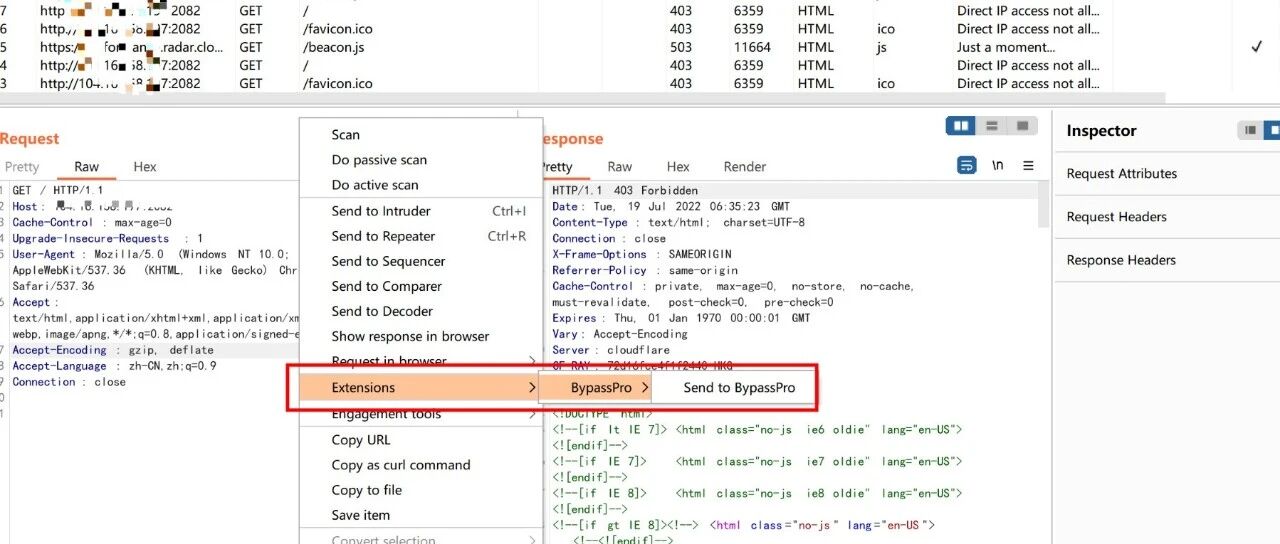1280x544 pixels.
Task: Switch to top-bottom split layout icon
Action: (x=991, y=126)
